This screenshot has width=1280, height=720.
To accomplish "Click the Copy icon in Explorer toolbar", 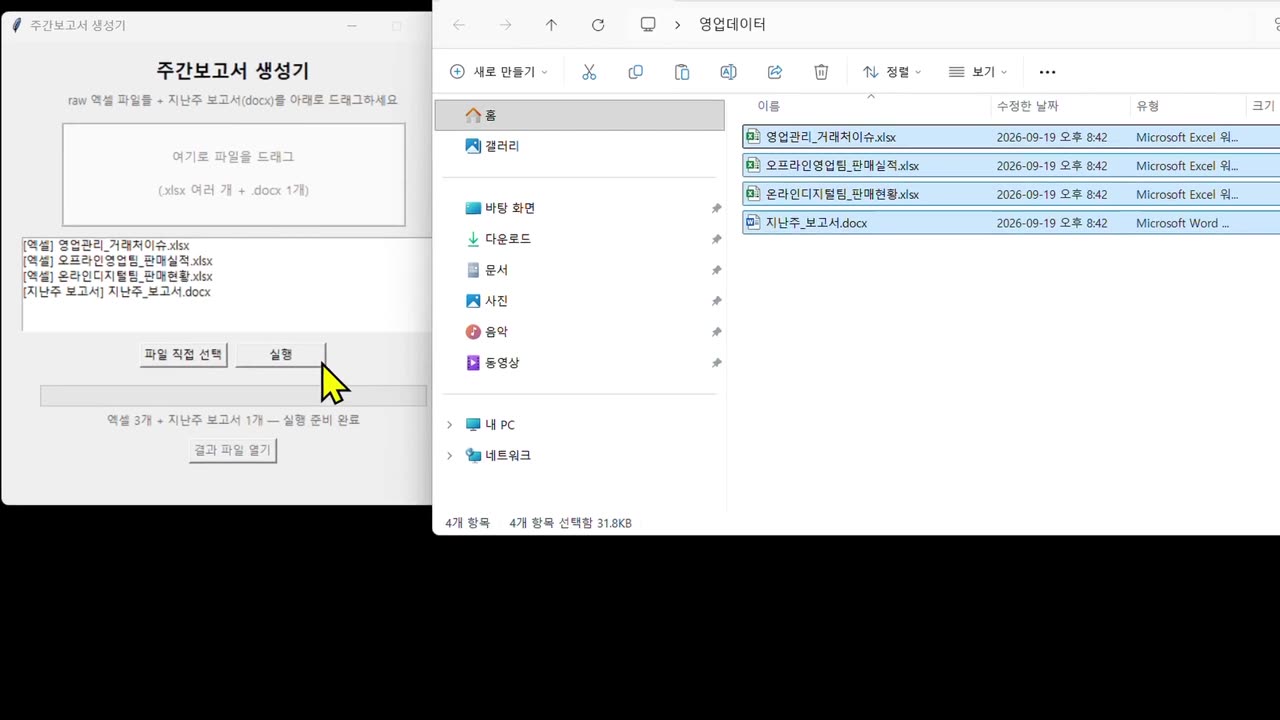I will pyautogui.click(x=635, y=72).
